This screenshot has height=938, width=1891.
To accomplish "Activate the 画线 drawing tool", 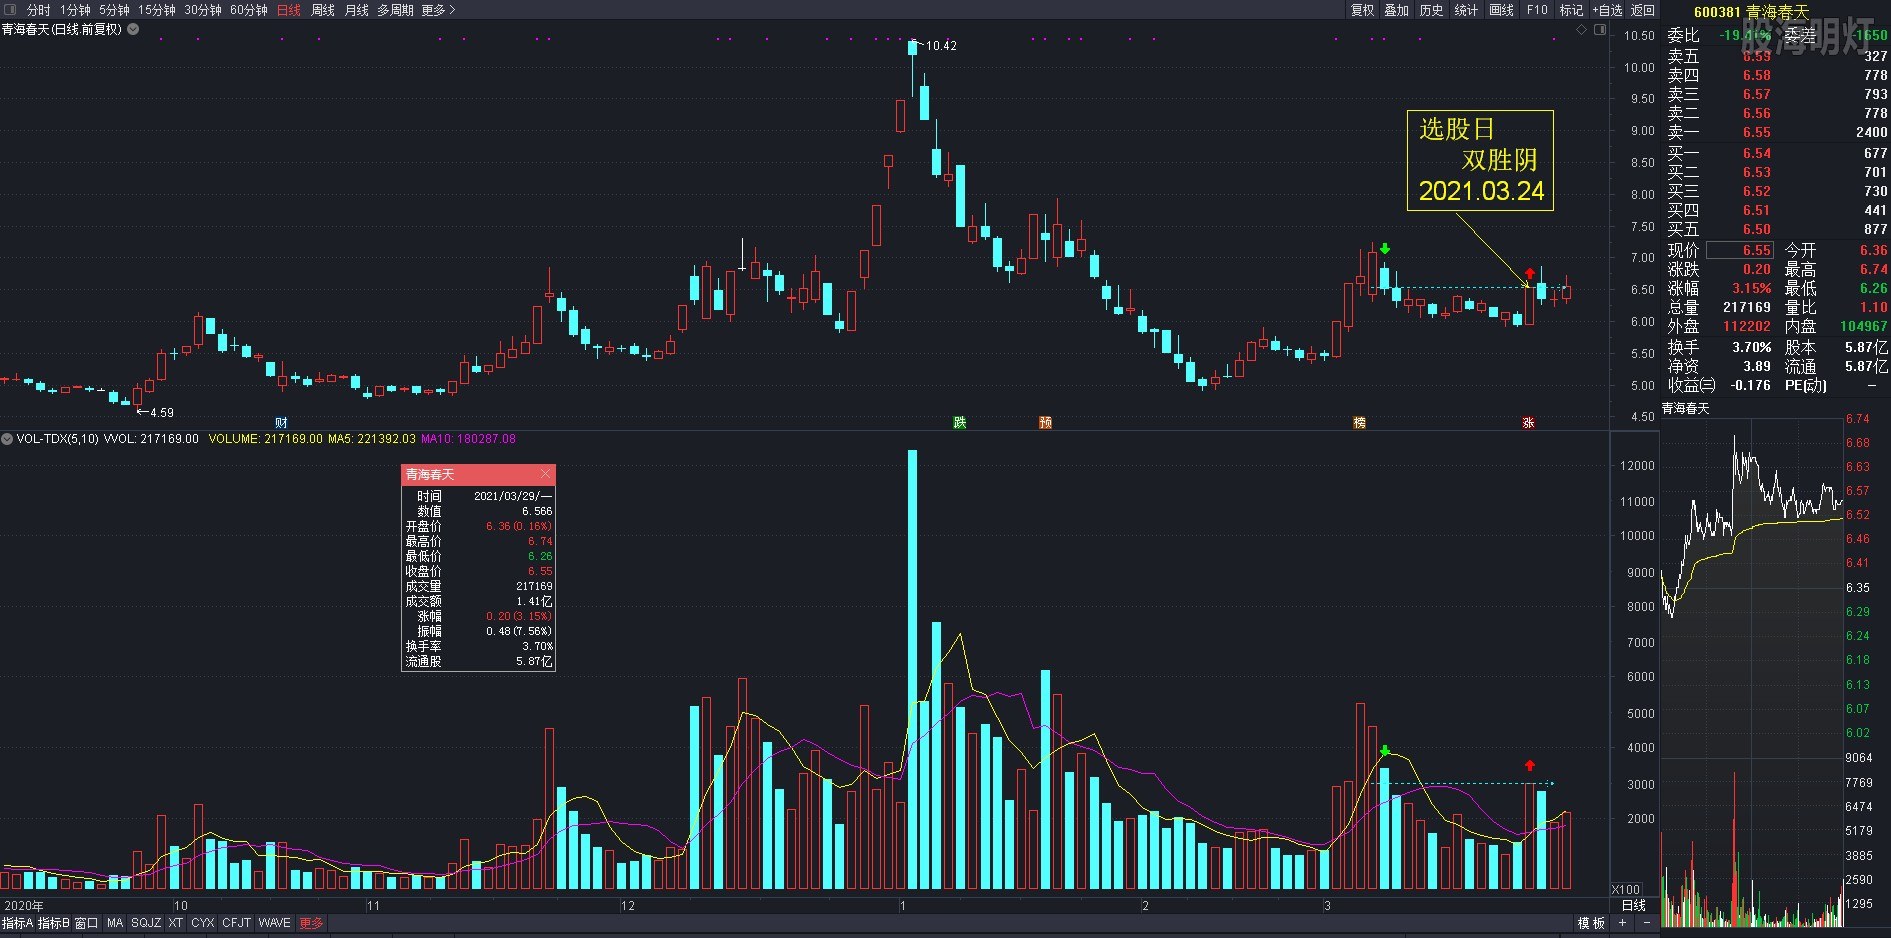I will click(1501, 10).
